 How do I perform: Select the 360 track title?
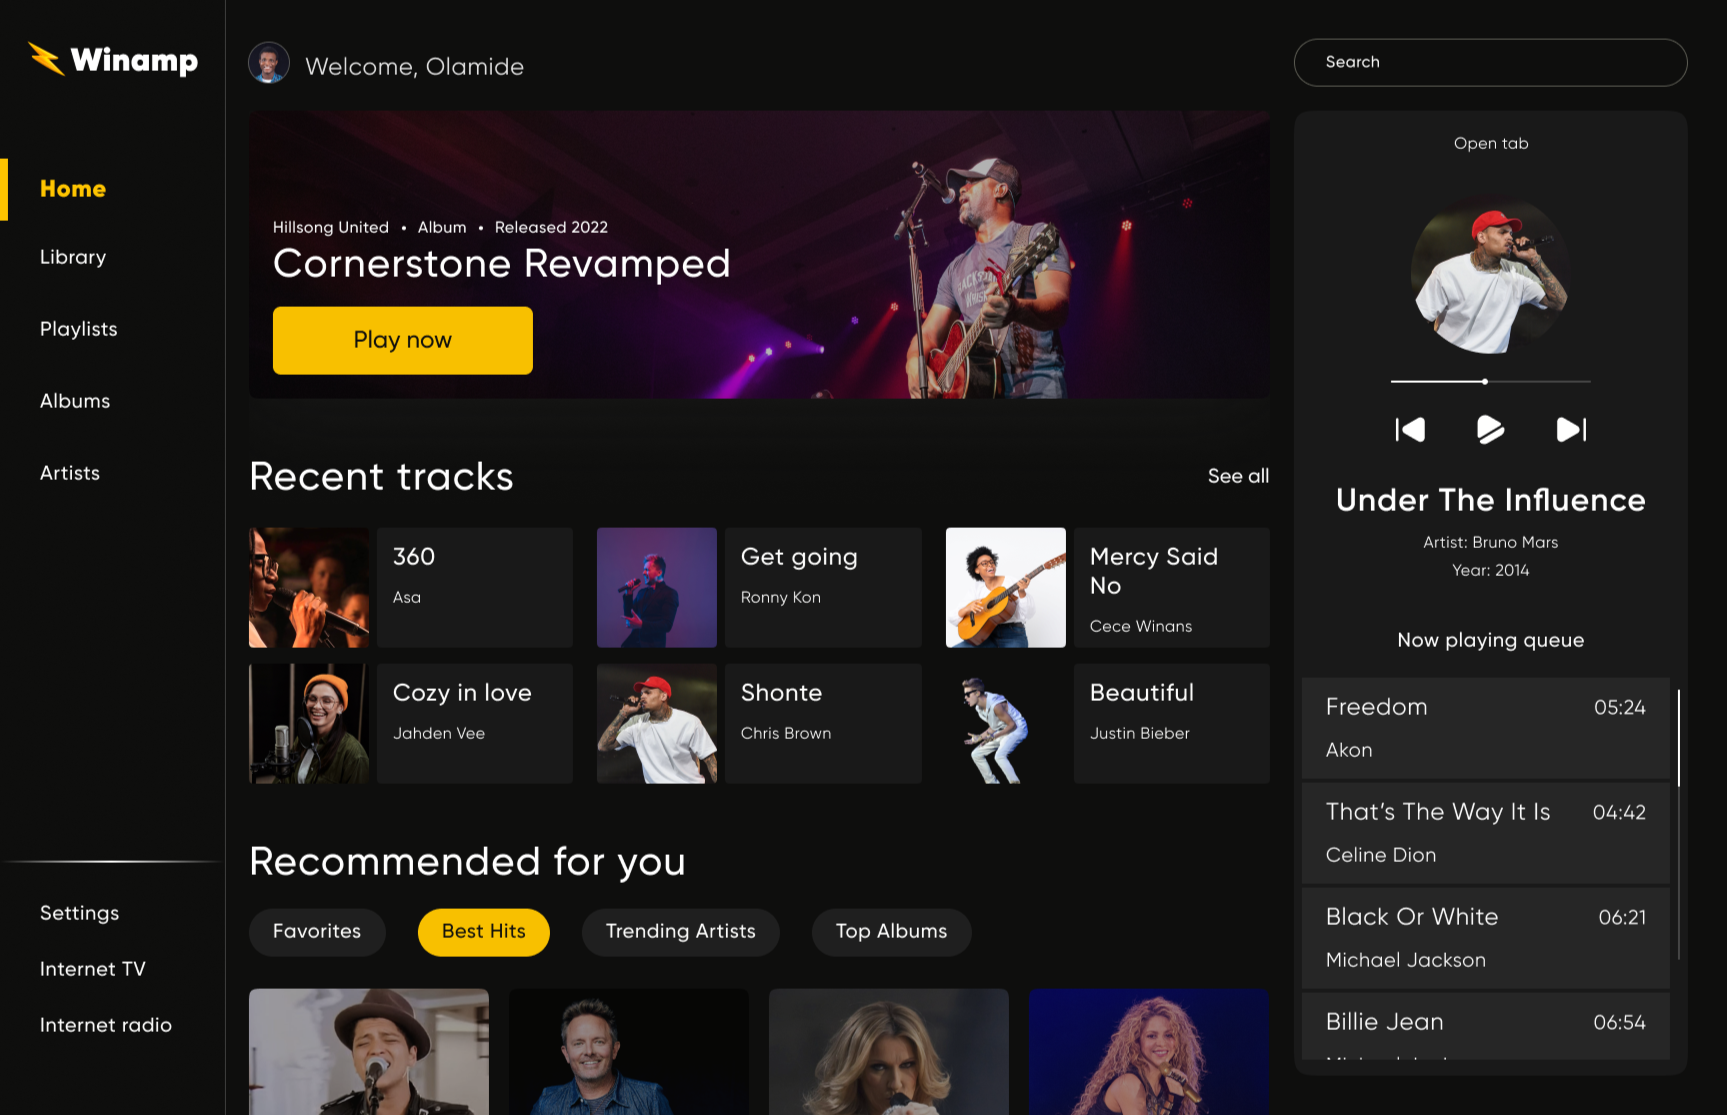(x=414, y=557)
